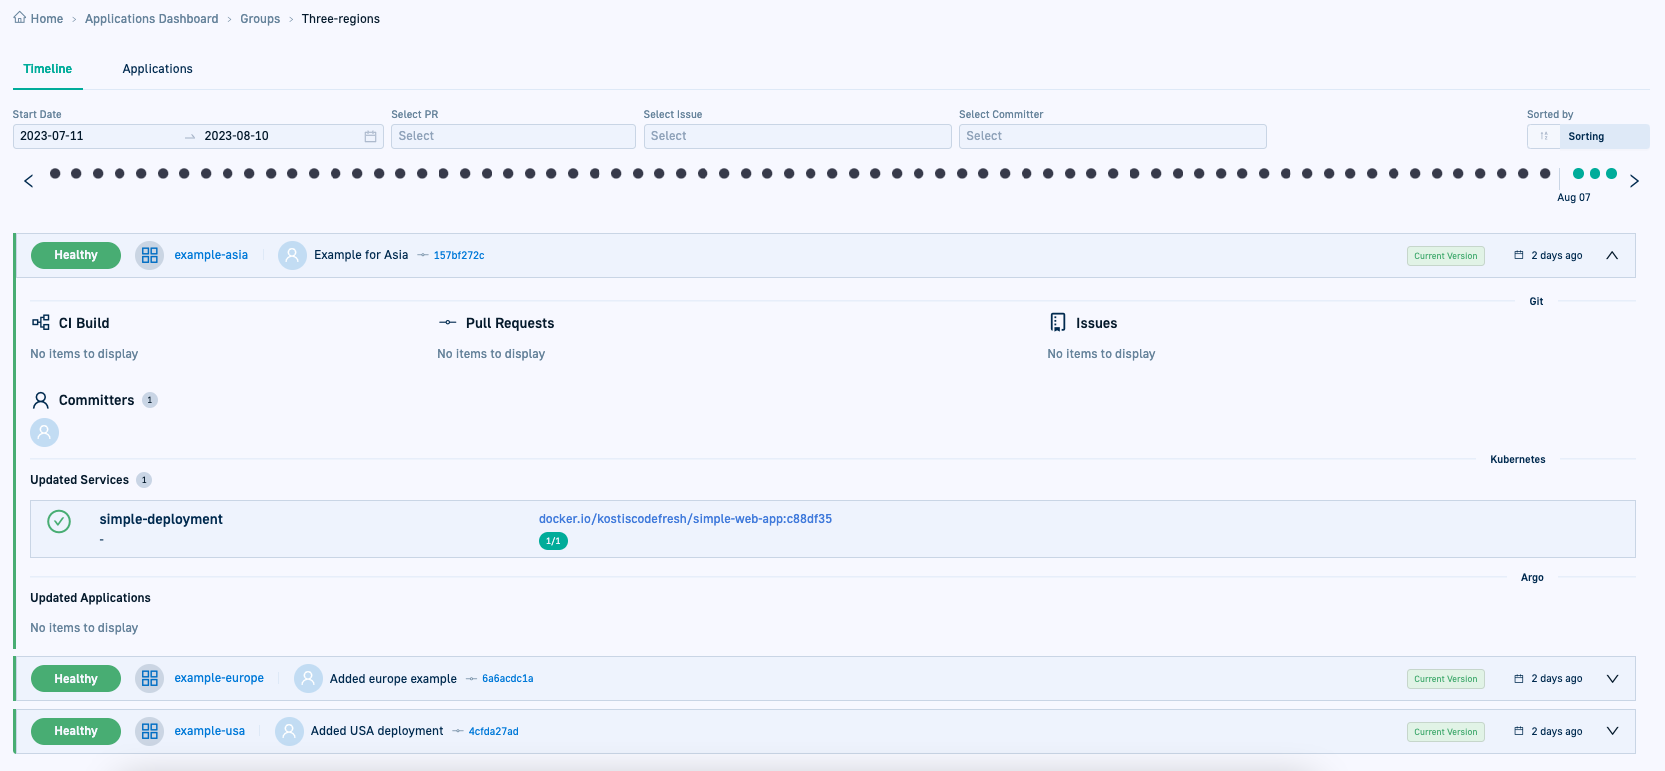Viewport: 1665px width, 771px height.
Task: Collapse the example-asia timeline entry
Action: (1612, 255)
